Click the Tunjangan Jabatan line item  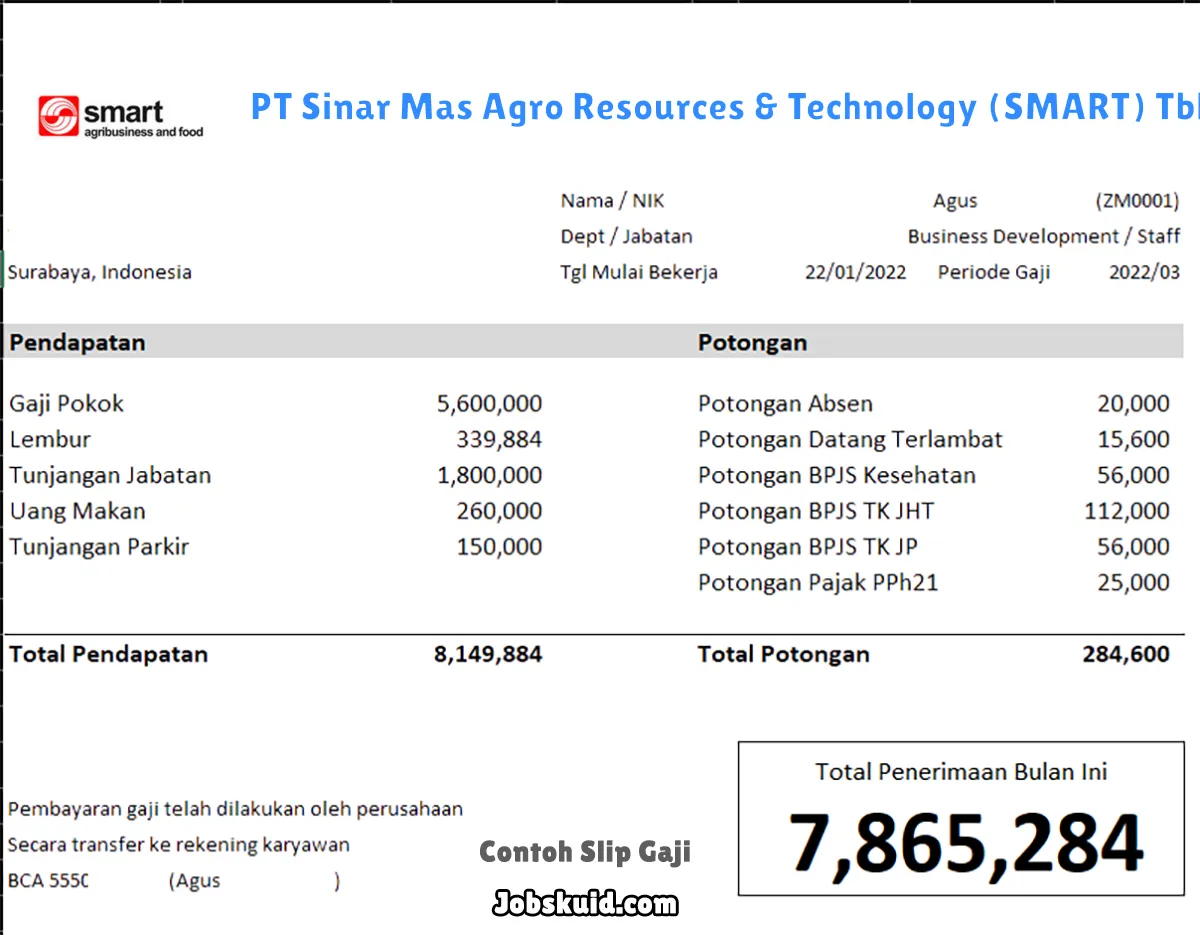[x=110, y=475]
